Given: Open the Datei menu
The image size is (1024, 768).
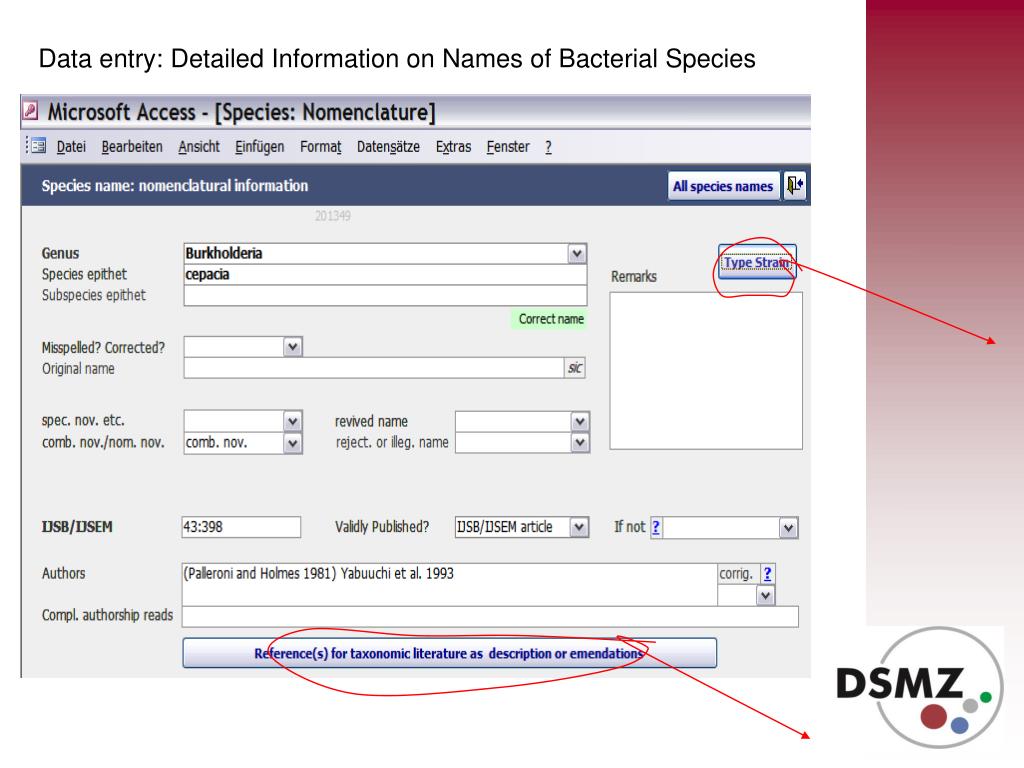Looking at the screenshot, I should coord(71,146).
